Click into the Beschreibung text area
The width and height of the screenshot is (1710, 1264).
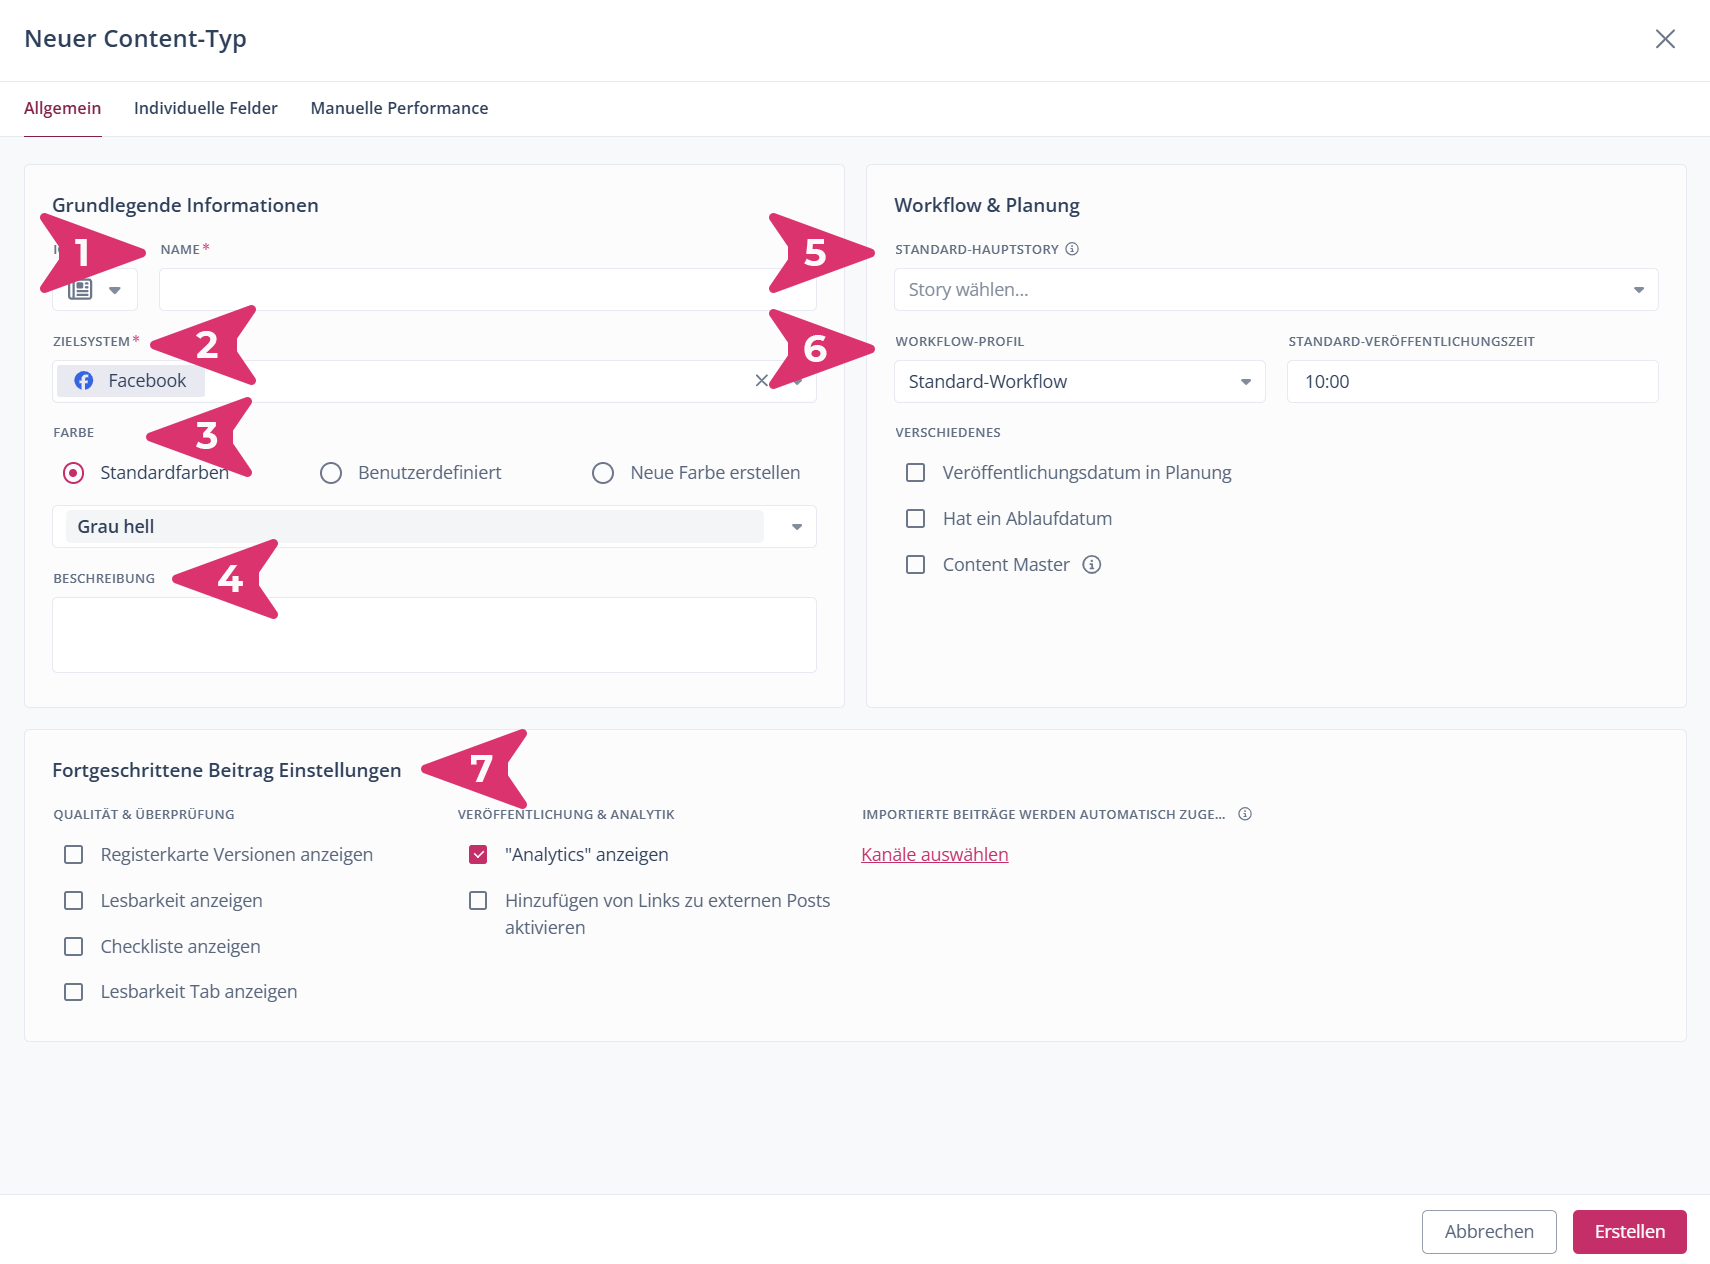(434, 635)
